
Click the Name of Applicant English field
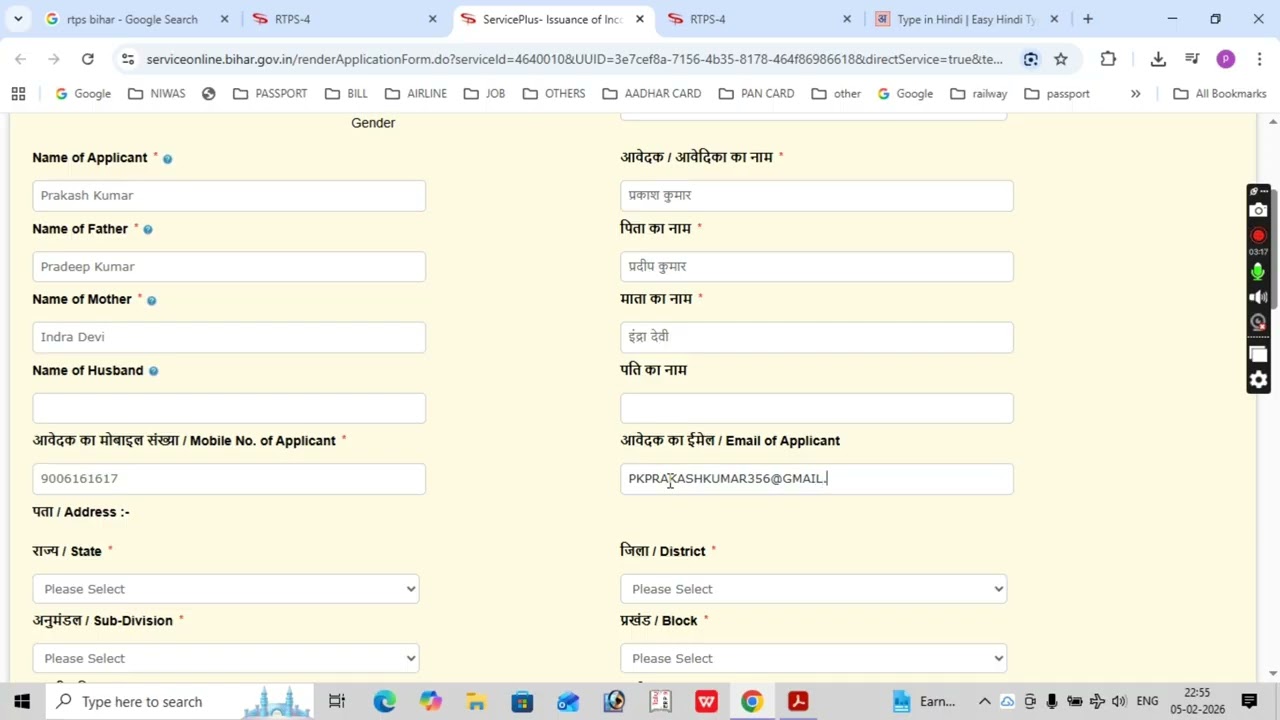tap(229, 196)
